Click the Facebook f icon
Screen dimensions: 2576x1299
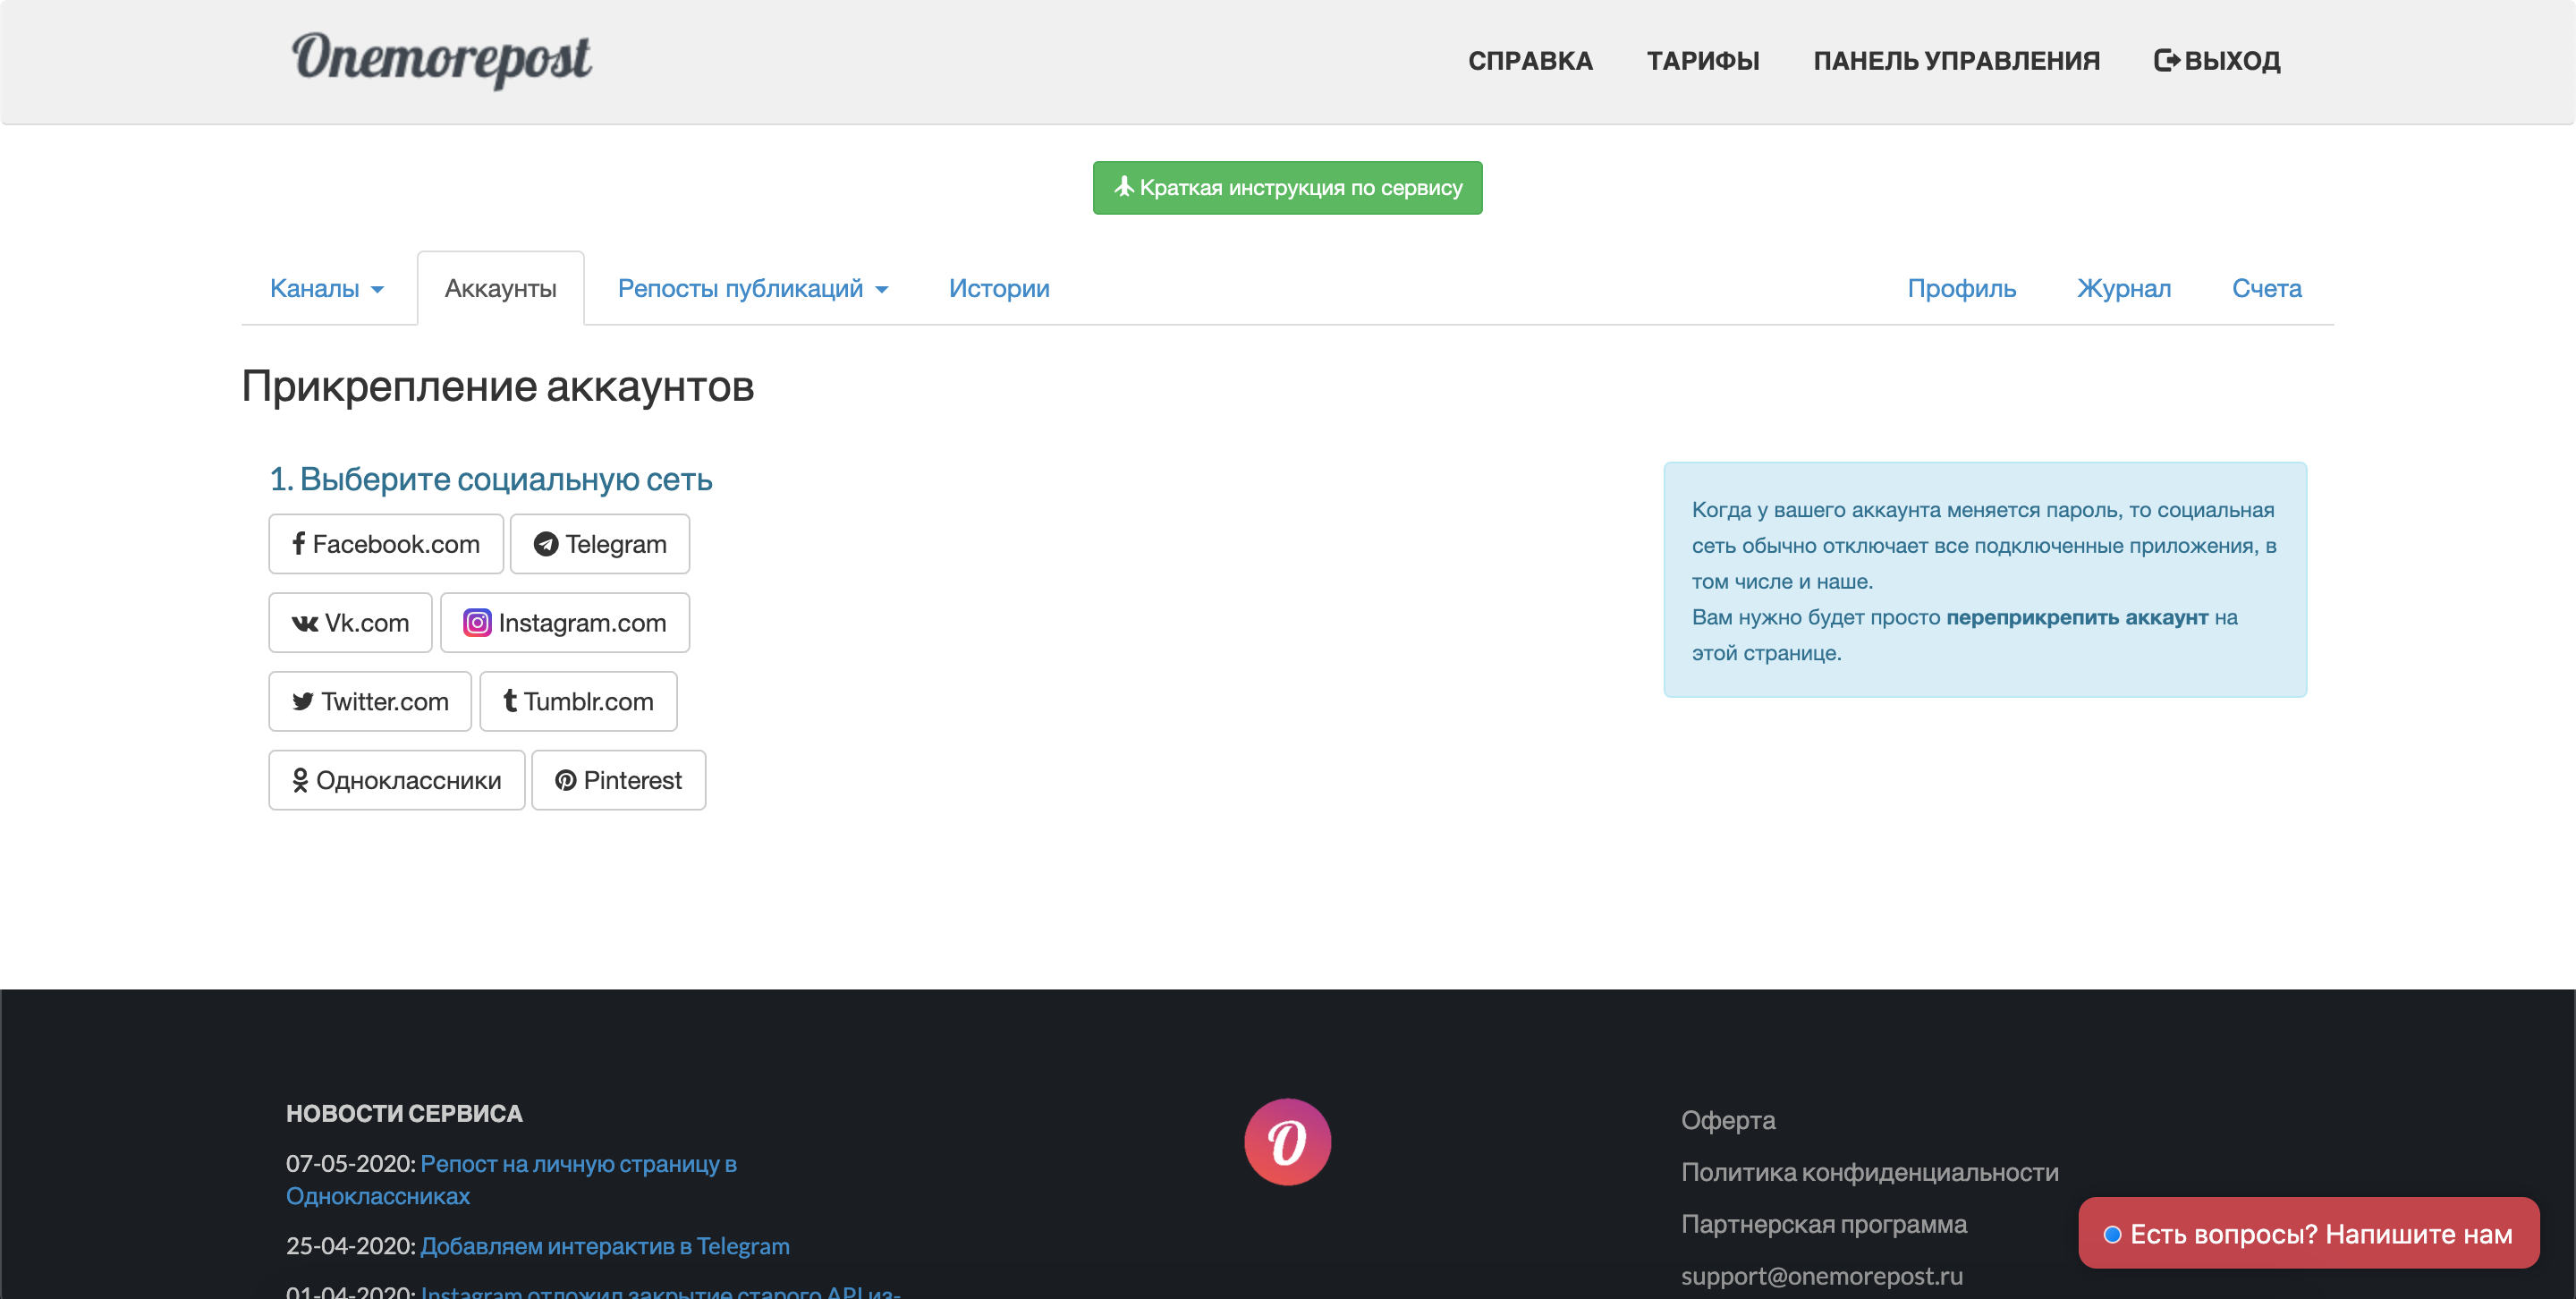[x=298, y=543]
